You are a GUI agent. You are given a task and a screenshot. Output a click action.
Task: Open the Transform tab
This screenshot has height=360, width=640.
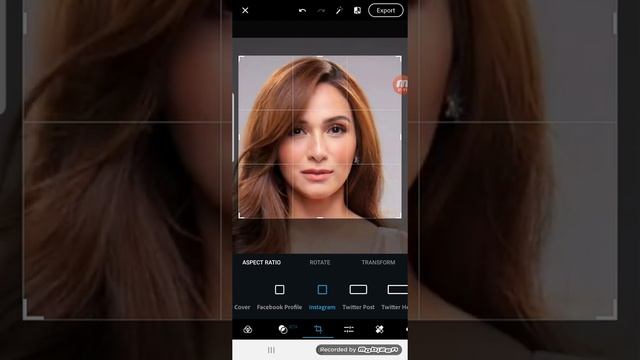[378, 262]
